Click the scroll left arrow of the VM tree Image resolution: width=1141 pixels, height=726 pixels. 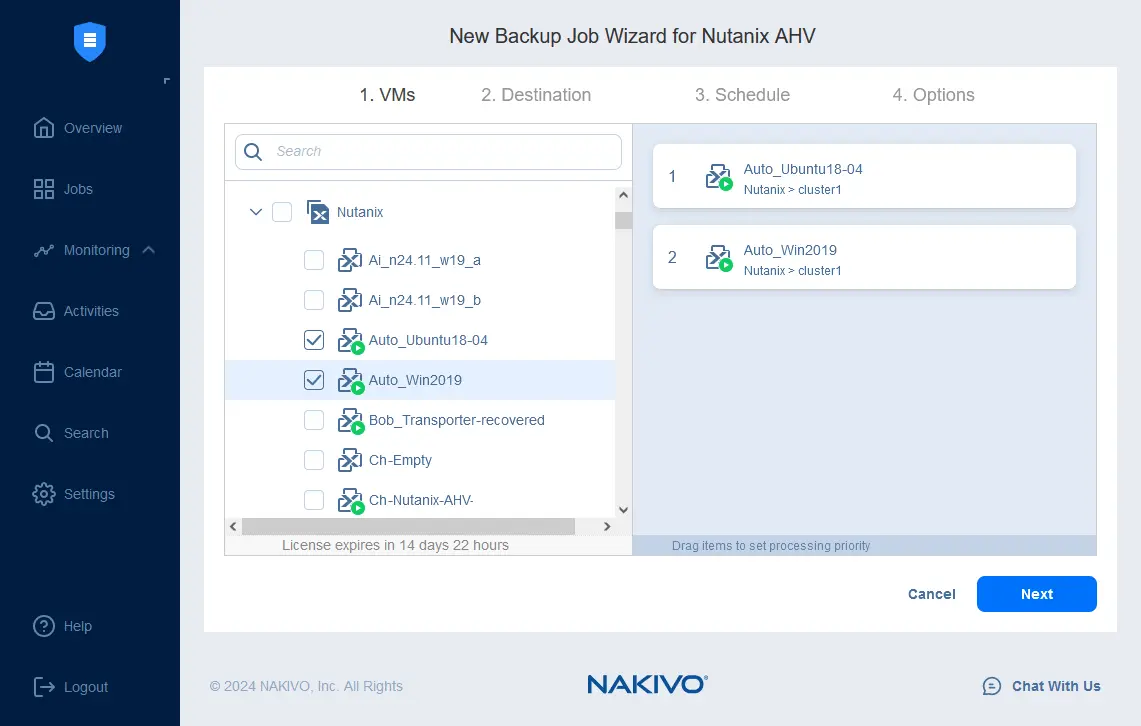(x=233, y=526)
